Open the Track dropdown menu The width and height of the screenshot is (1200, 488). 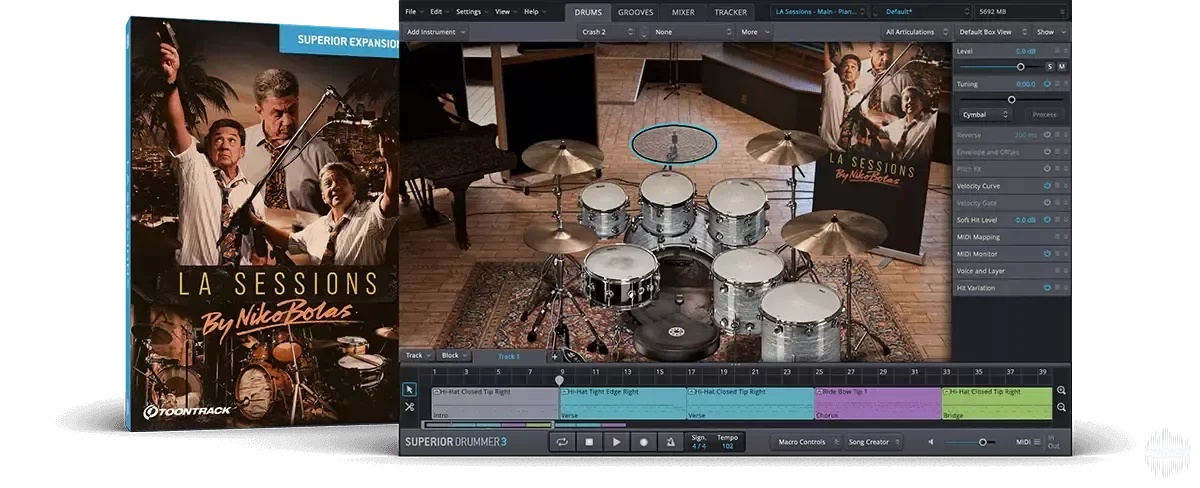tap(419, 356)
